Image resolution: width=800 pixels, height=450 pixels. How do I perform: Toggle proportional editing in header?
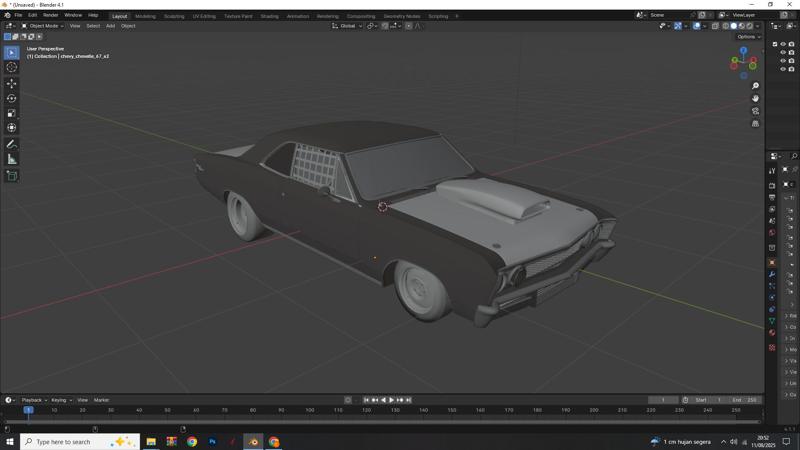point(409,26)
